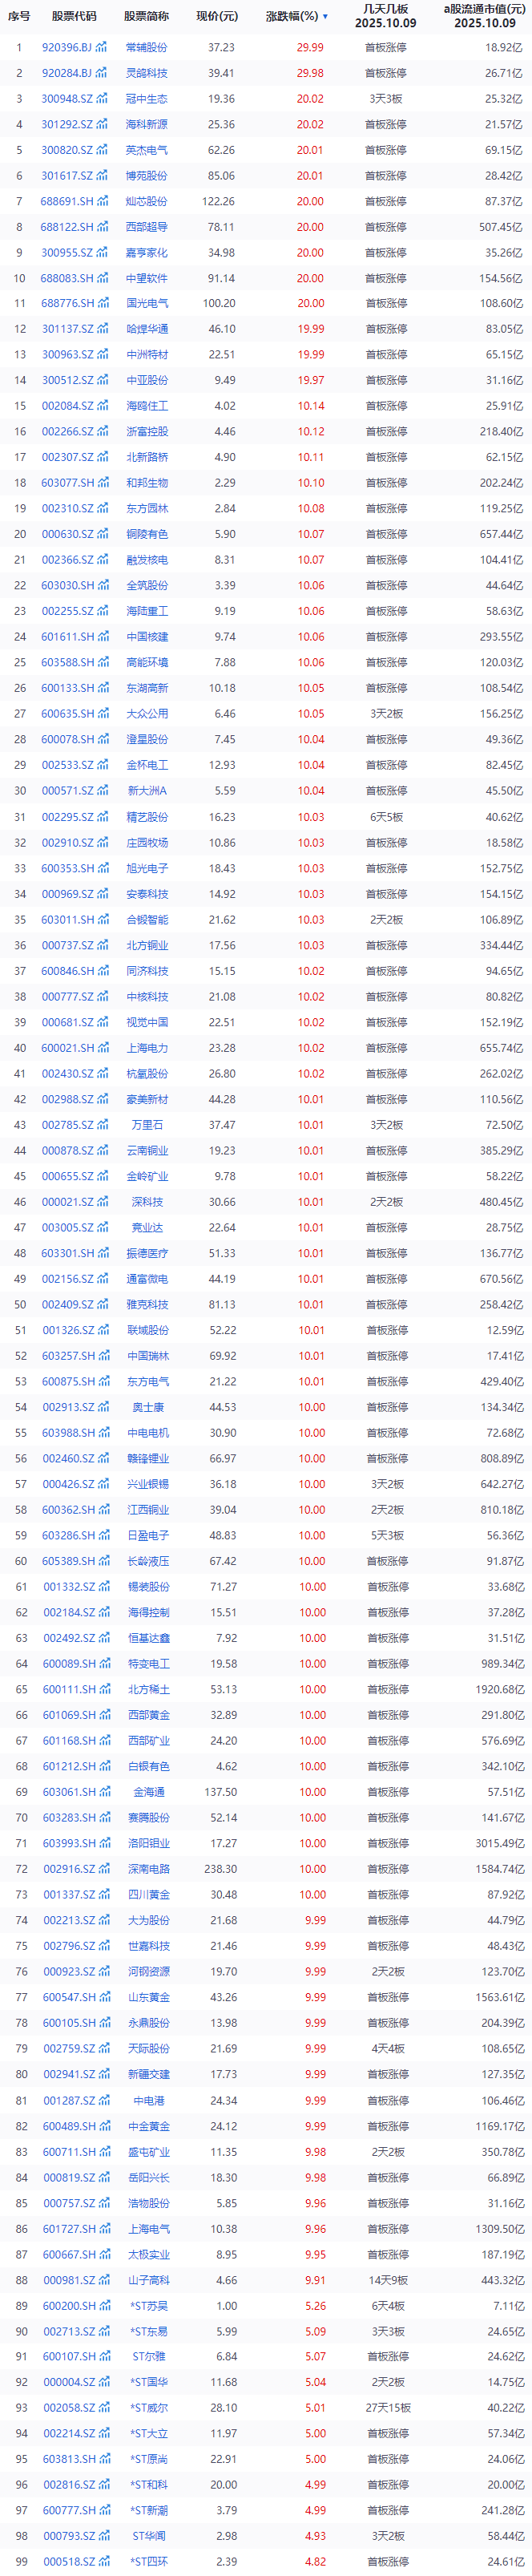
Task: Sort by the 现价(元) column header
Action: 217,16
